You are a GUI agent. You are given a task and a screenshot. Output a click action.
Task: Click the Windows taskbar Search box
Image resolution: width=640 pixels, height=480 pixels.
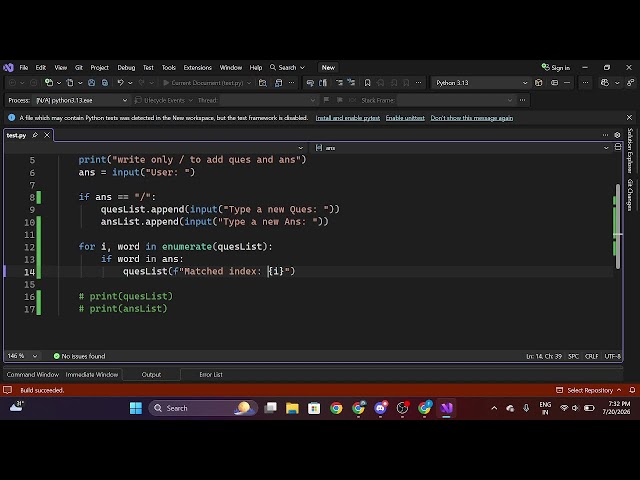[203, 408]
